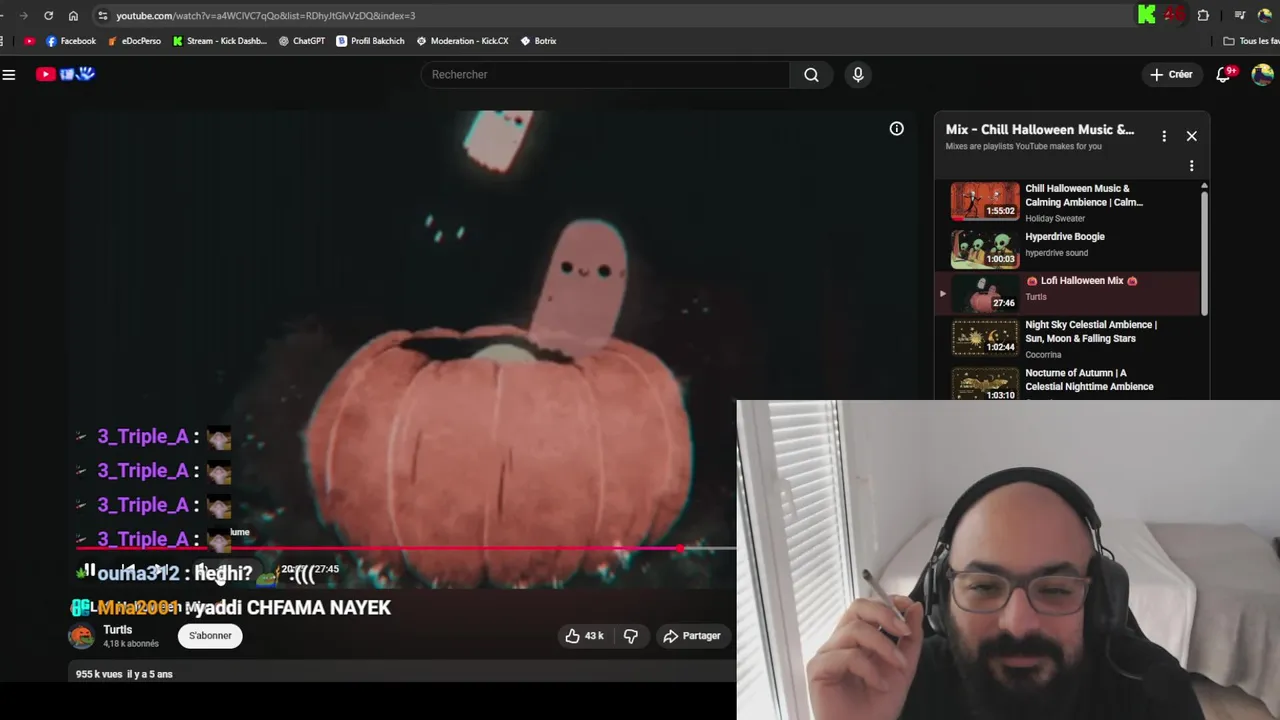This screenshot has height=720, width=1280.
Task: Open the ChatGPT bookmark
Action: 301,41
